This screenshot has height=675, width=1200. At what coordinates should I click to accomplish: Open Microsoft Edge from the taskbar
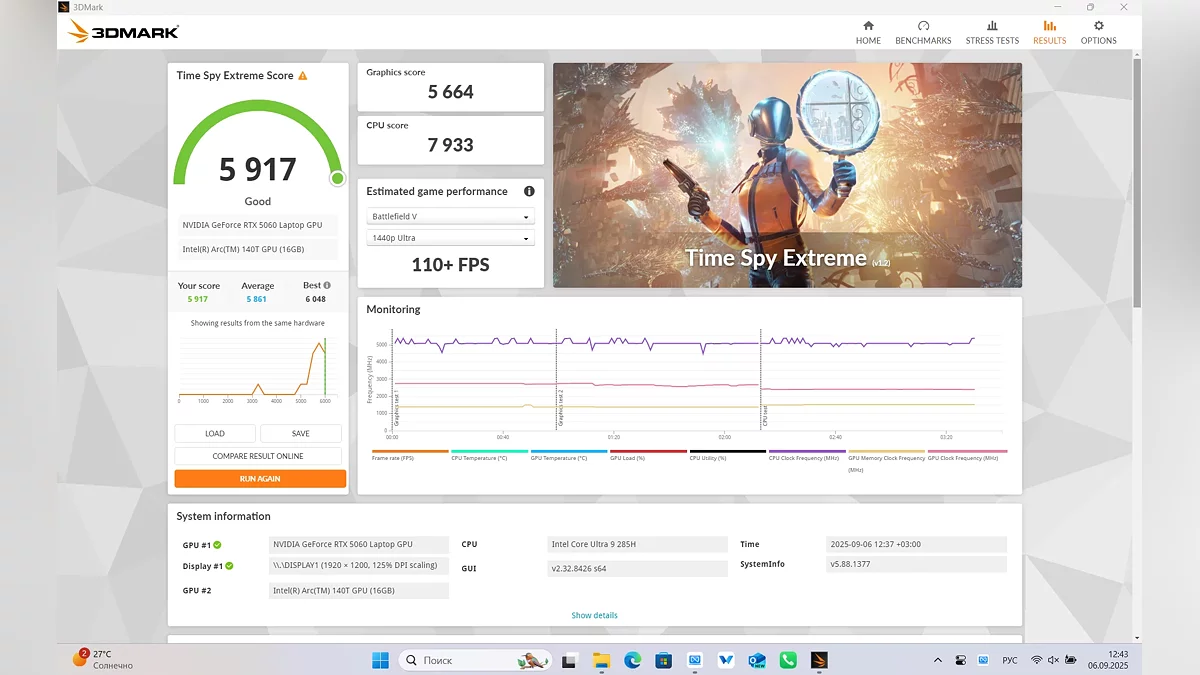(x=632, y=660)
